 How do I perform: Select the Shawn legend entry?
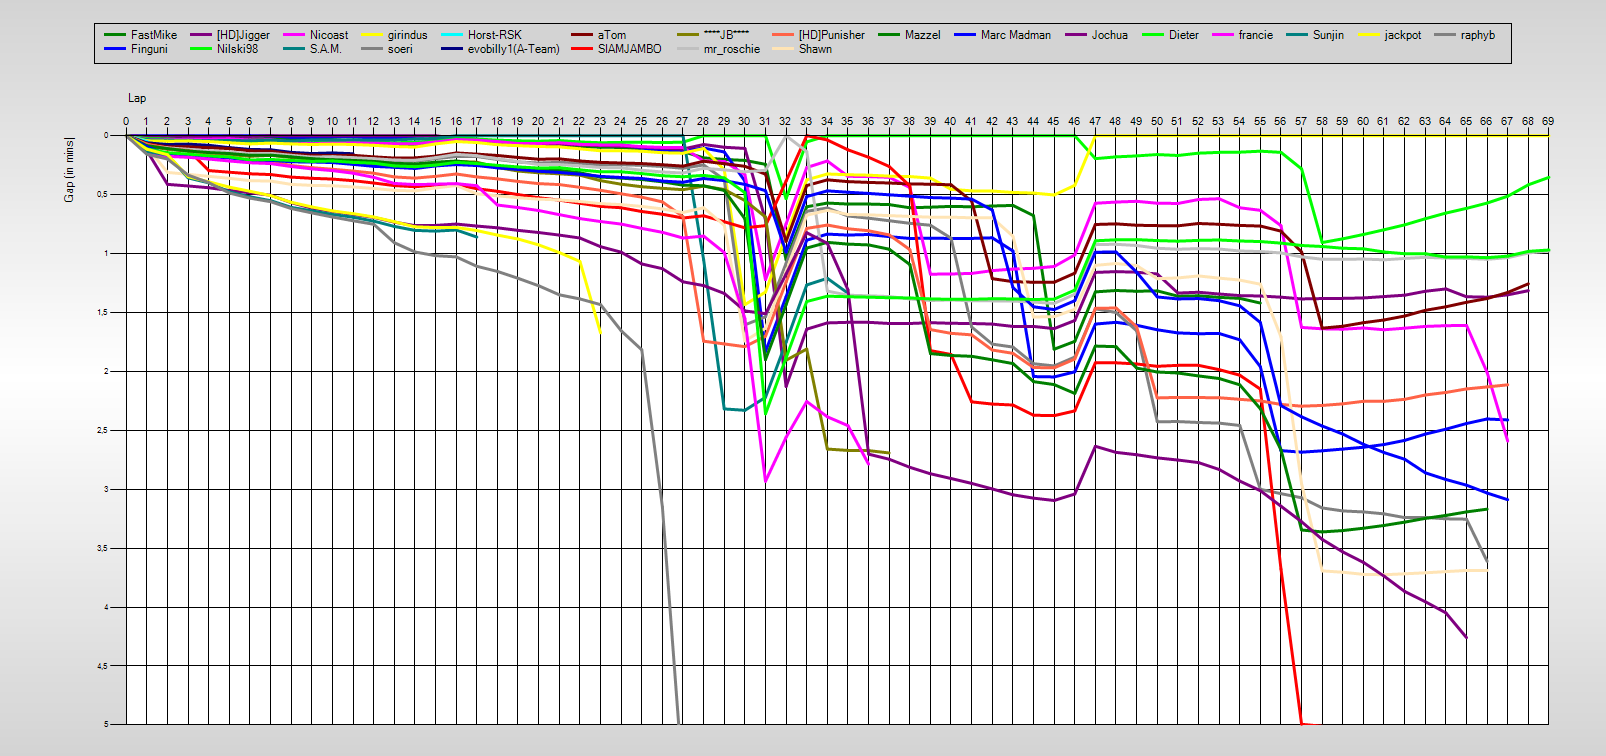[x=815, y=49]
